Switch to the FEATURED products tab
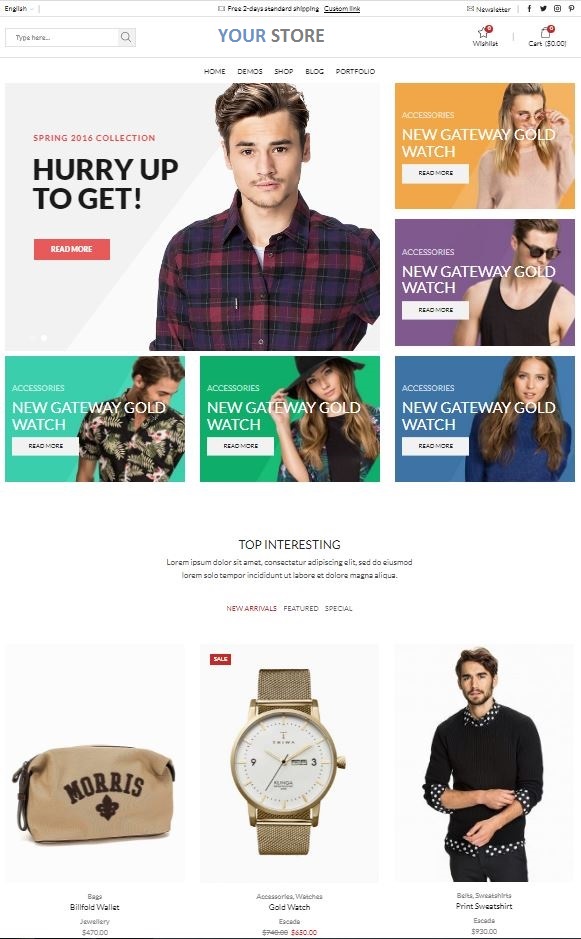Screen dimensions: 581x939 [x=301, y=608]
